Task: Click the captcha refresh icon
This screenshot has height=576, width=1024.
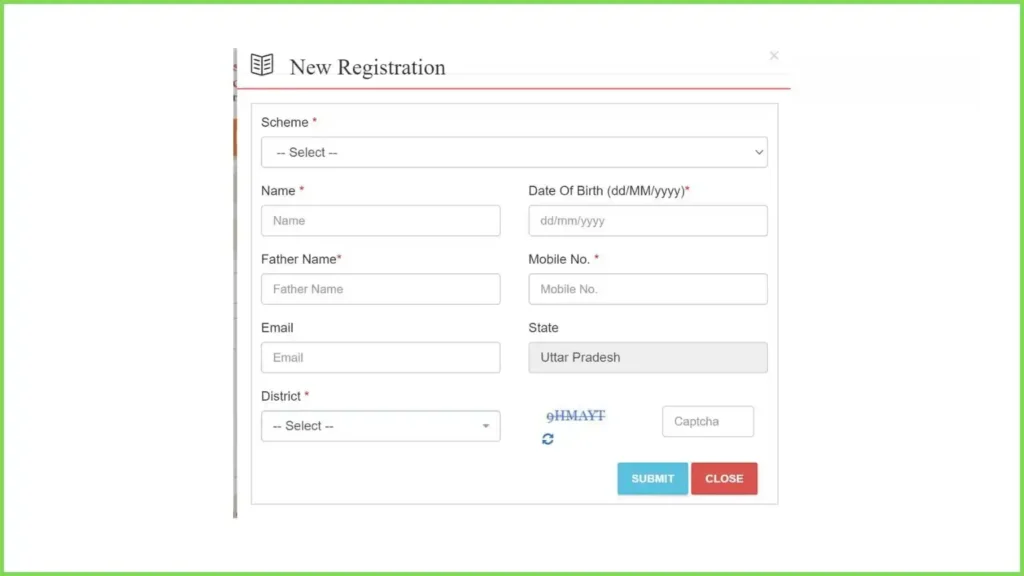Action: pos(547,439)
